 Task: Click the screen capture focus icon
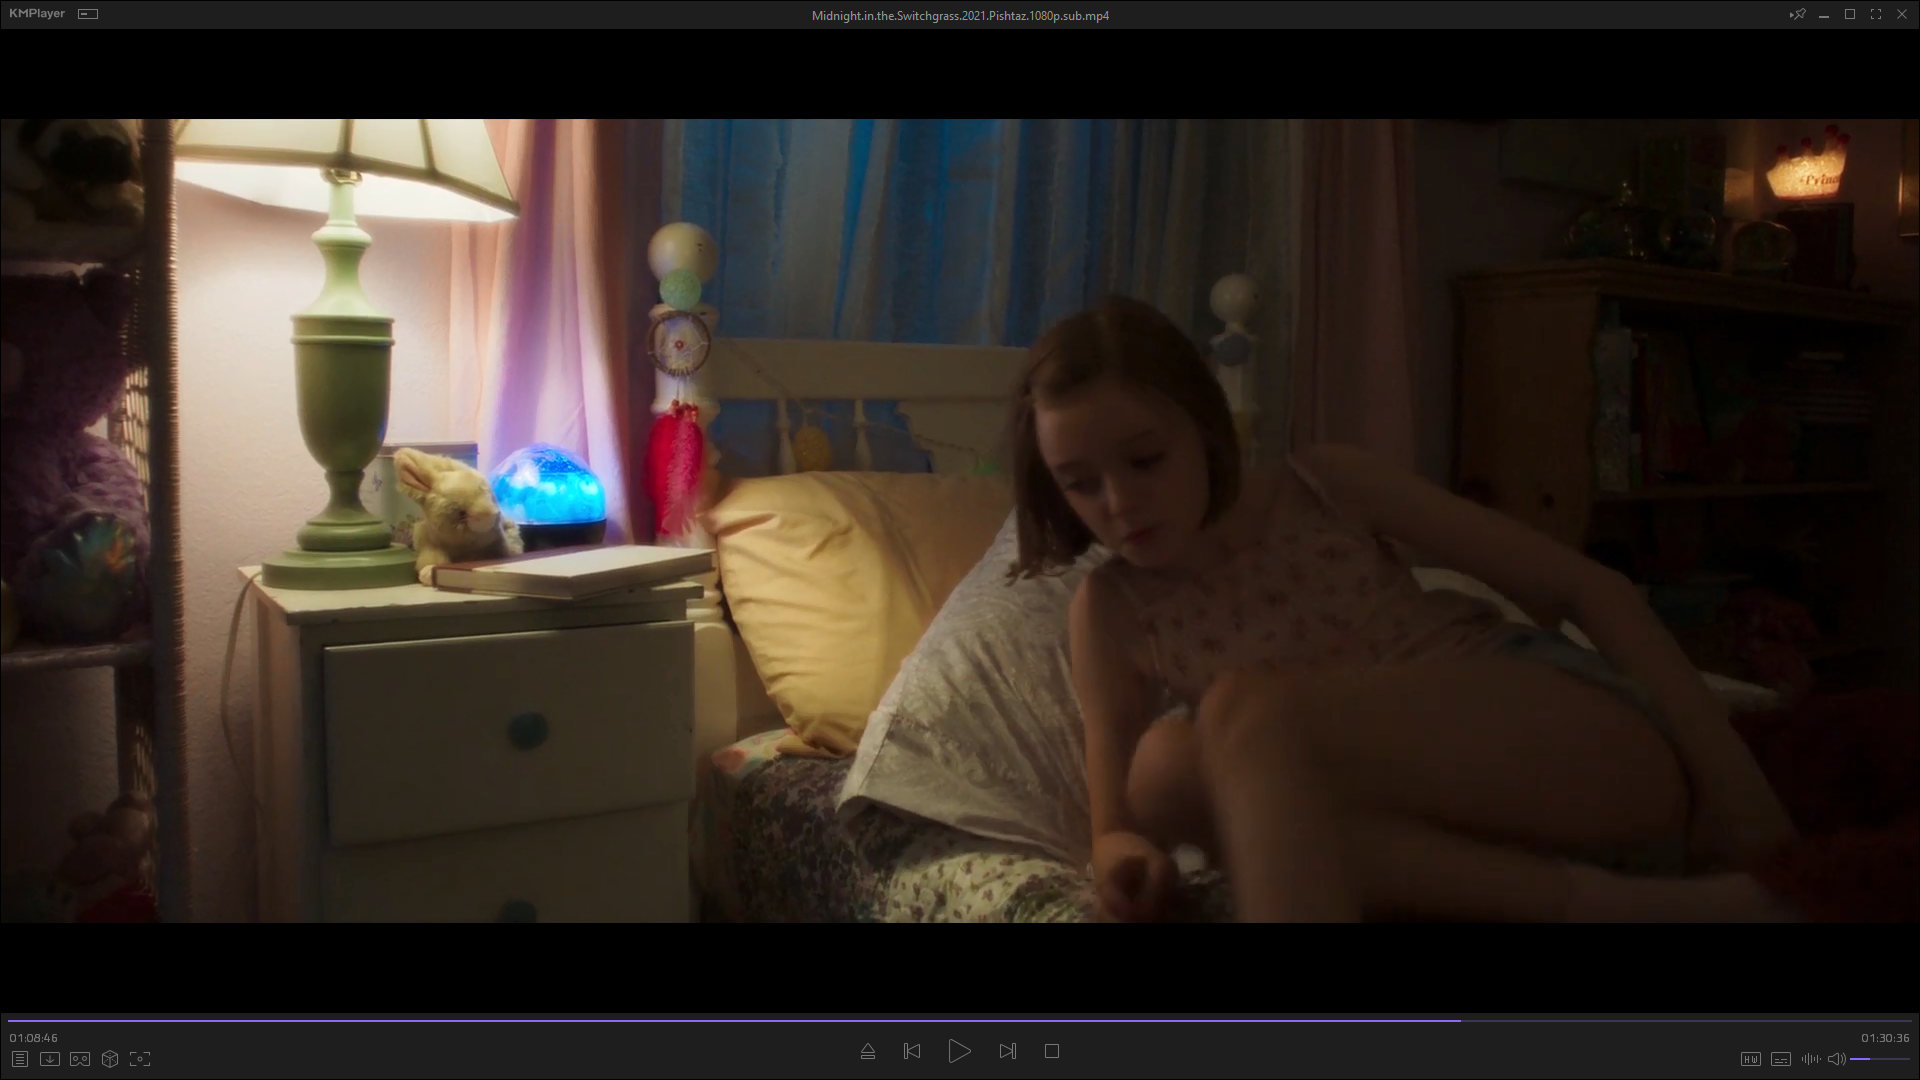140,1059
